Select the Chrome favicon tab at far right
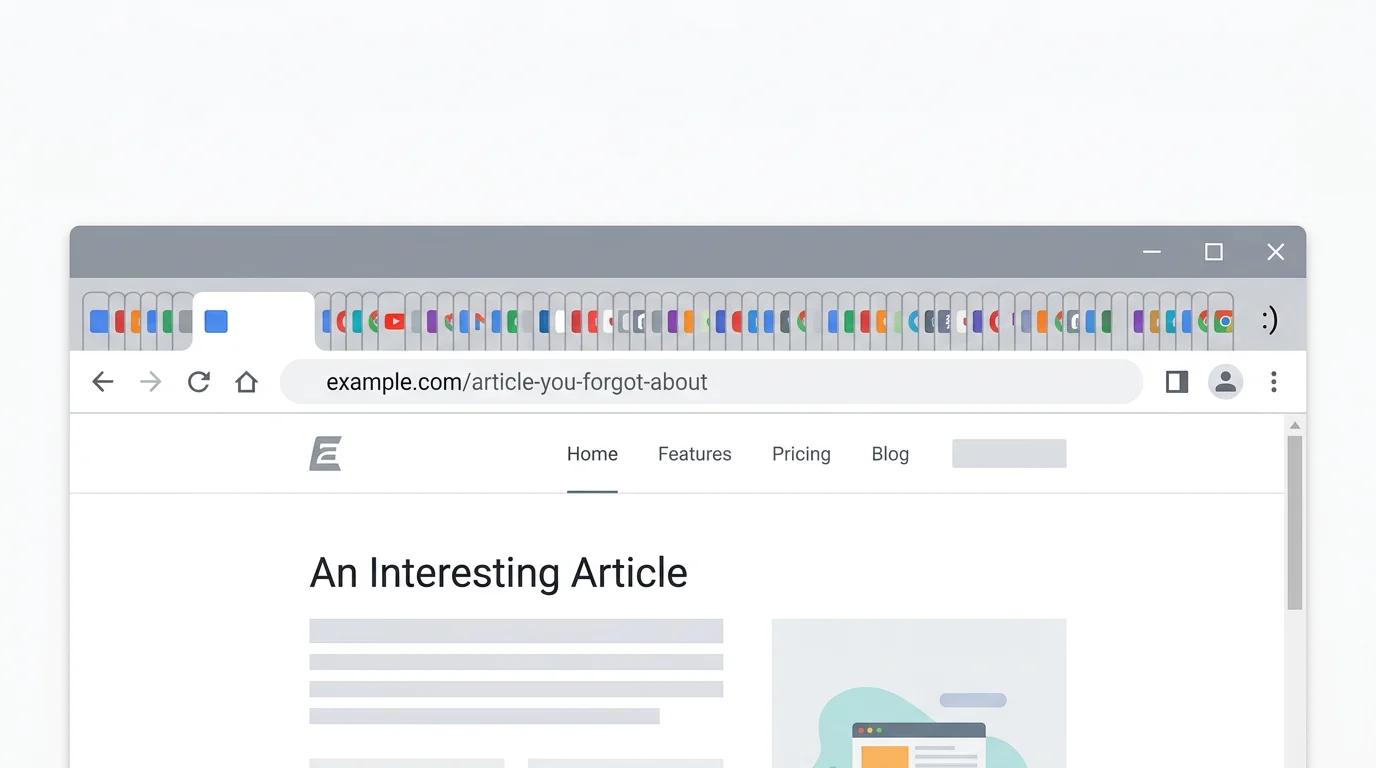 [1222, 320]
